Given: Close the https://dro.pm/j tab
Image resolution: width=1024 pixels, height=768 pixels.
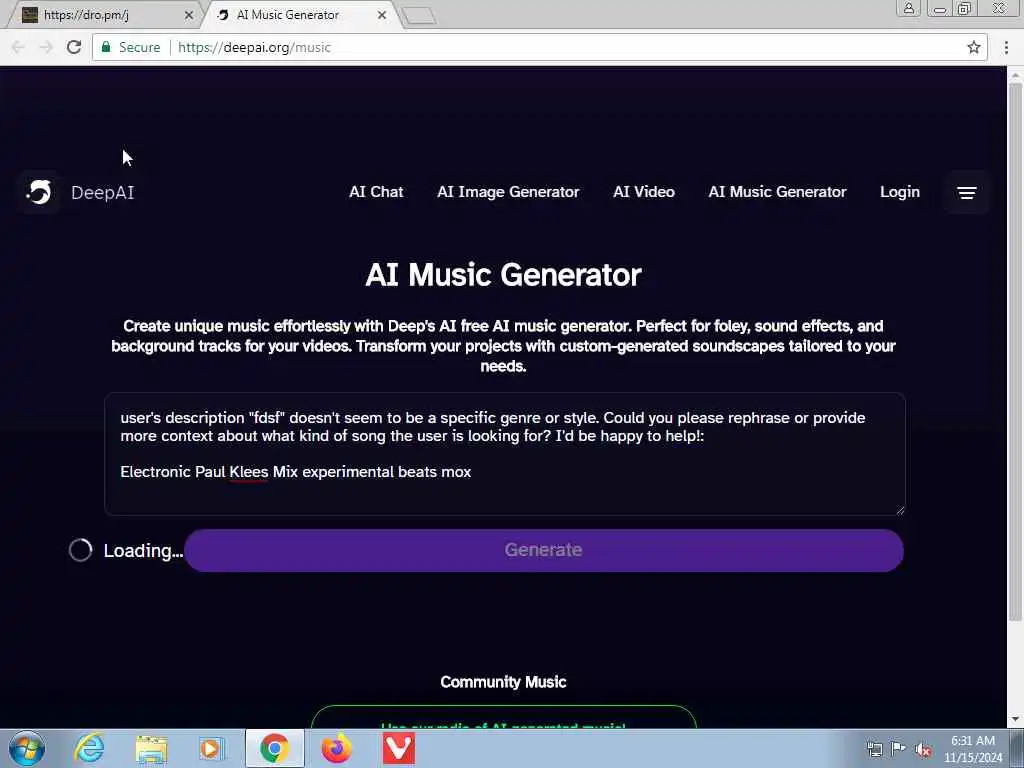Looking at the screenshot, I should click(189, 15).
